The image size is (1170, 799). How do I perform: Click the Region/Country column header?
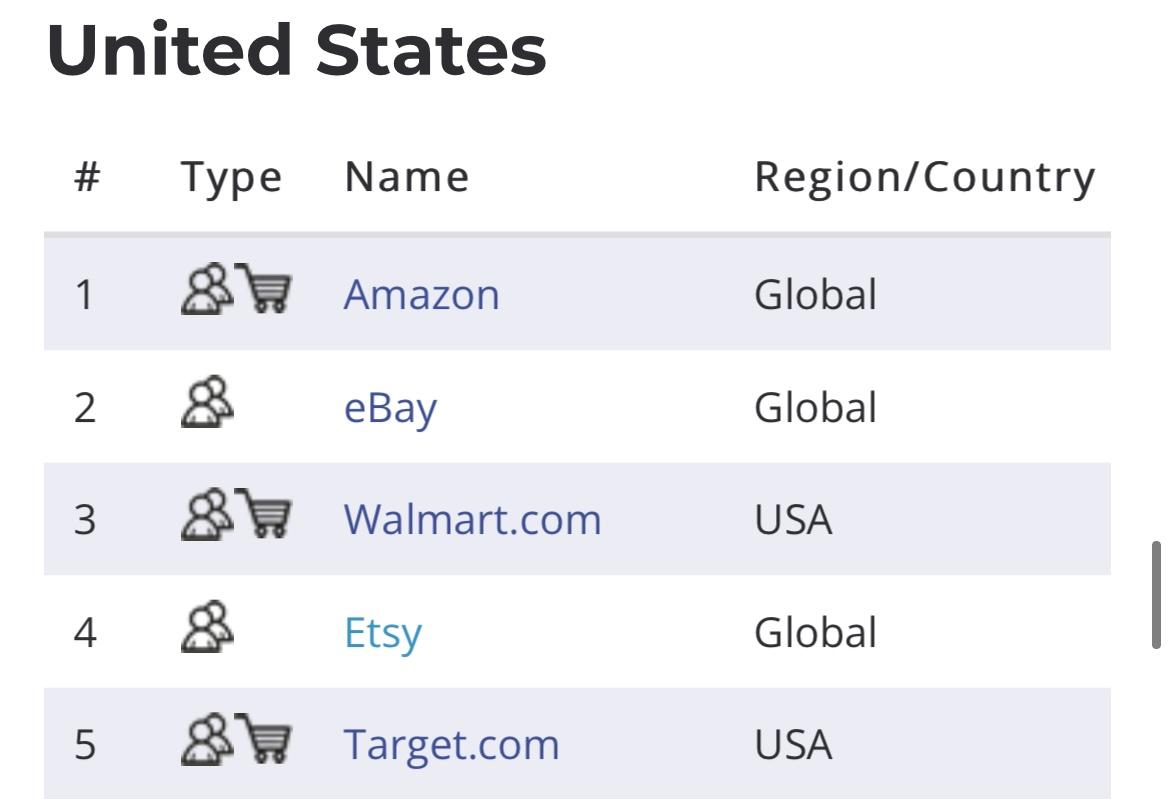tap(925, 179)
